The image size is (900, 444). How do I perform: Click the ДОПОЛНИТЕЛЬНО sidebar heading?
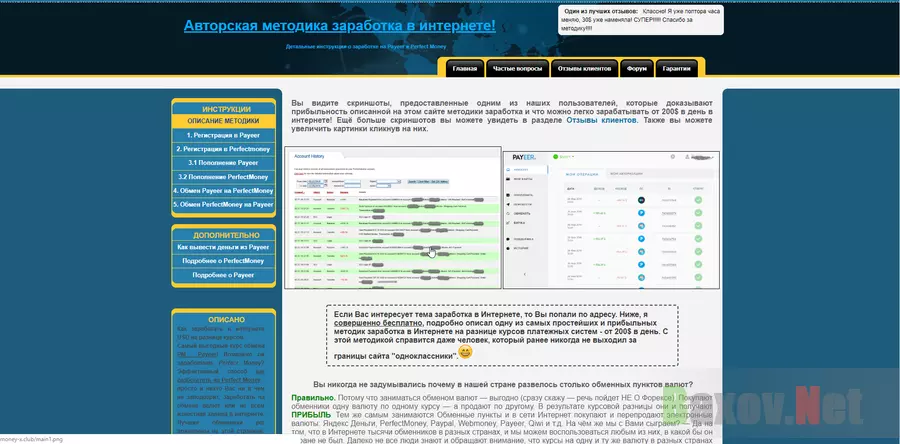(x=226, y=235)
